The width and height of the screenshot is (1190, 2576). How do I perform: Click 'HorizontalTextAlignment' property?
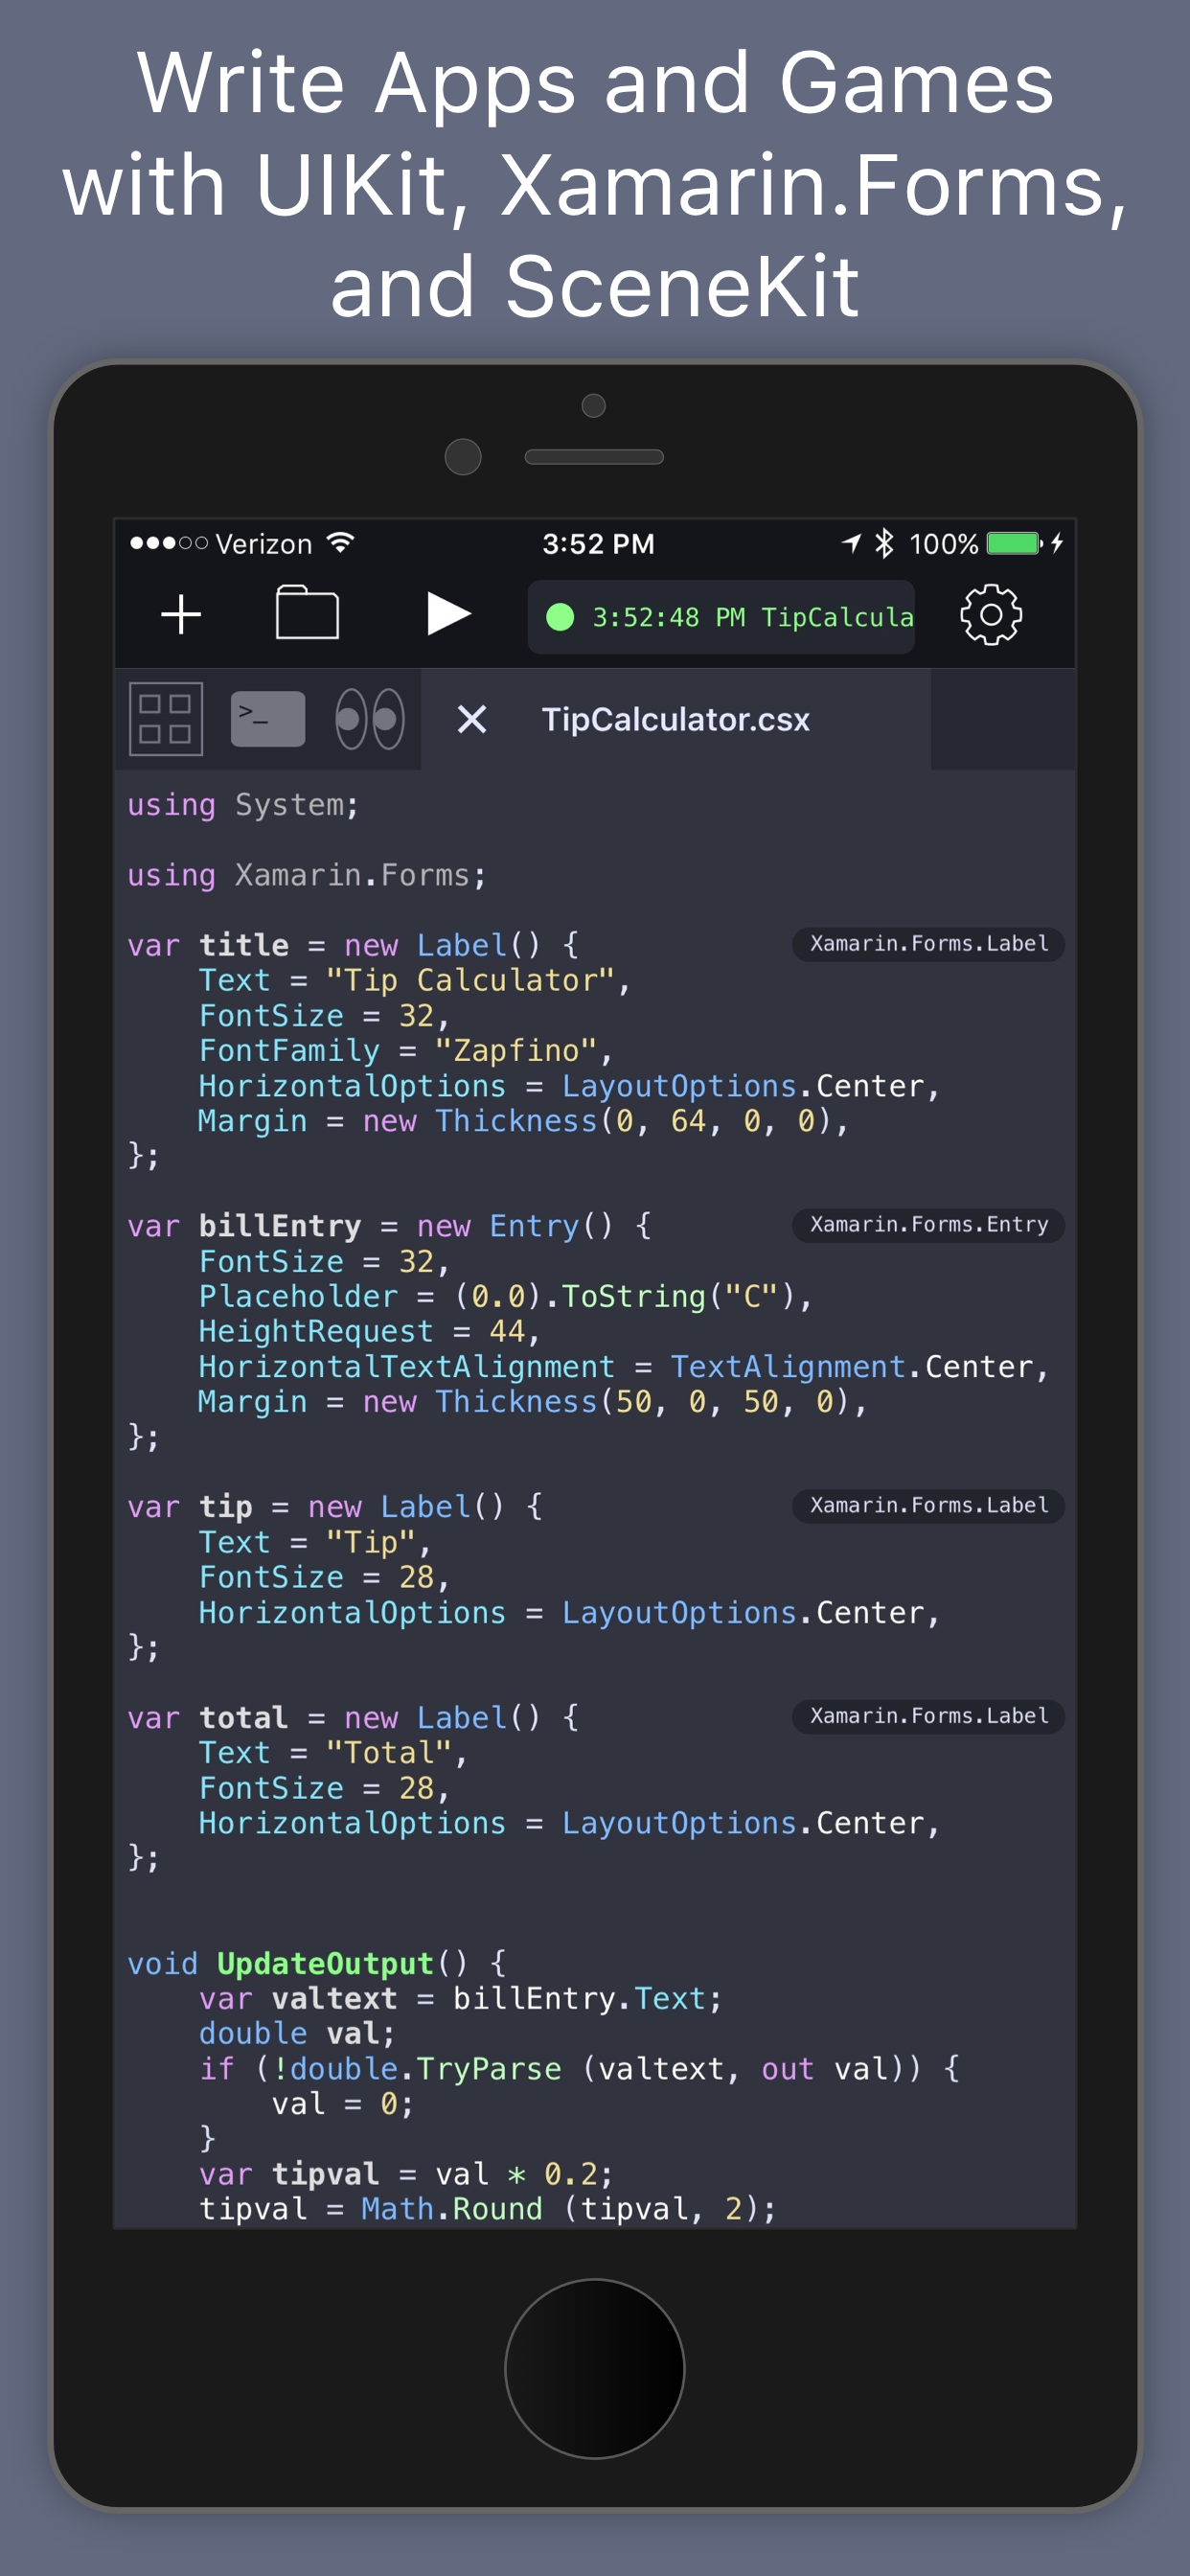click(x=407, y=1366)
